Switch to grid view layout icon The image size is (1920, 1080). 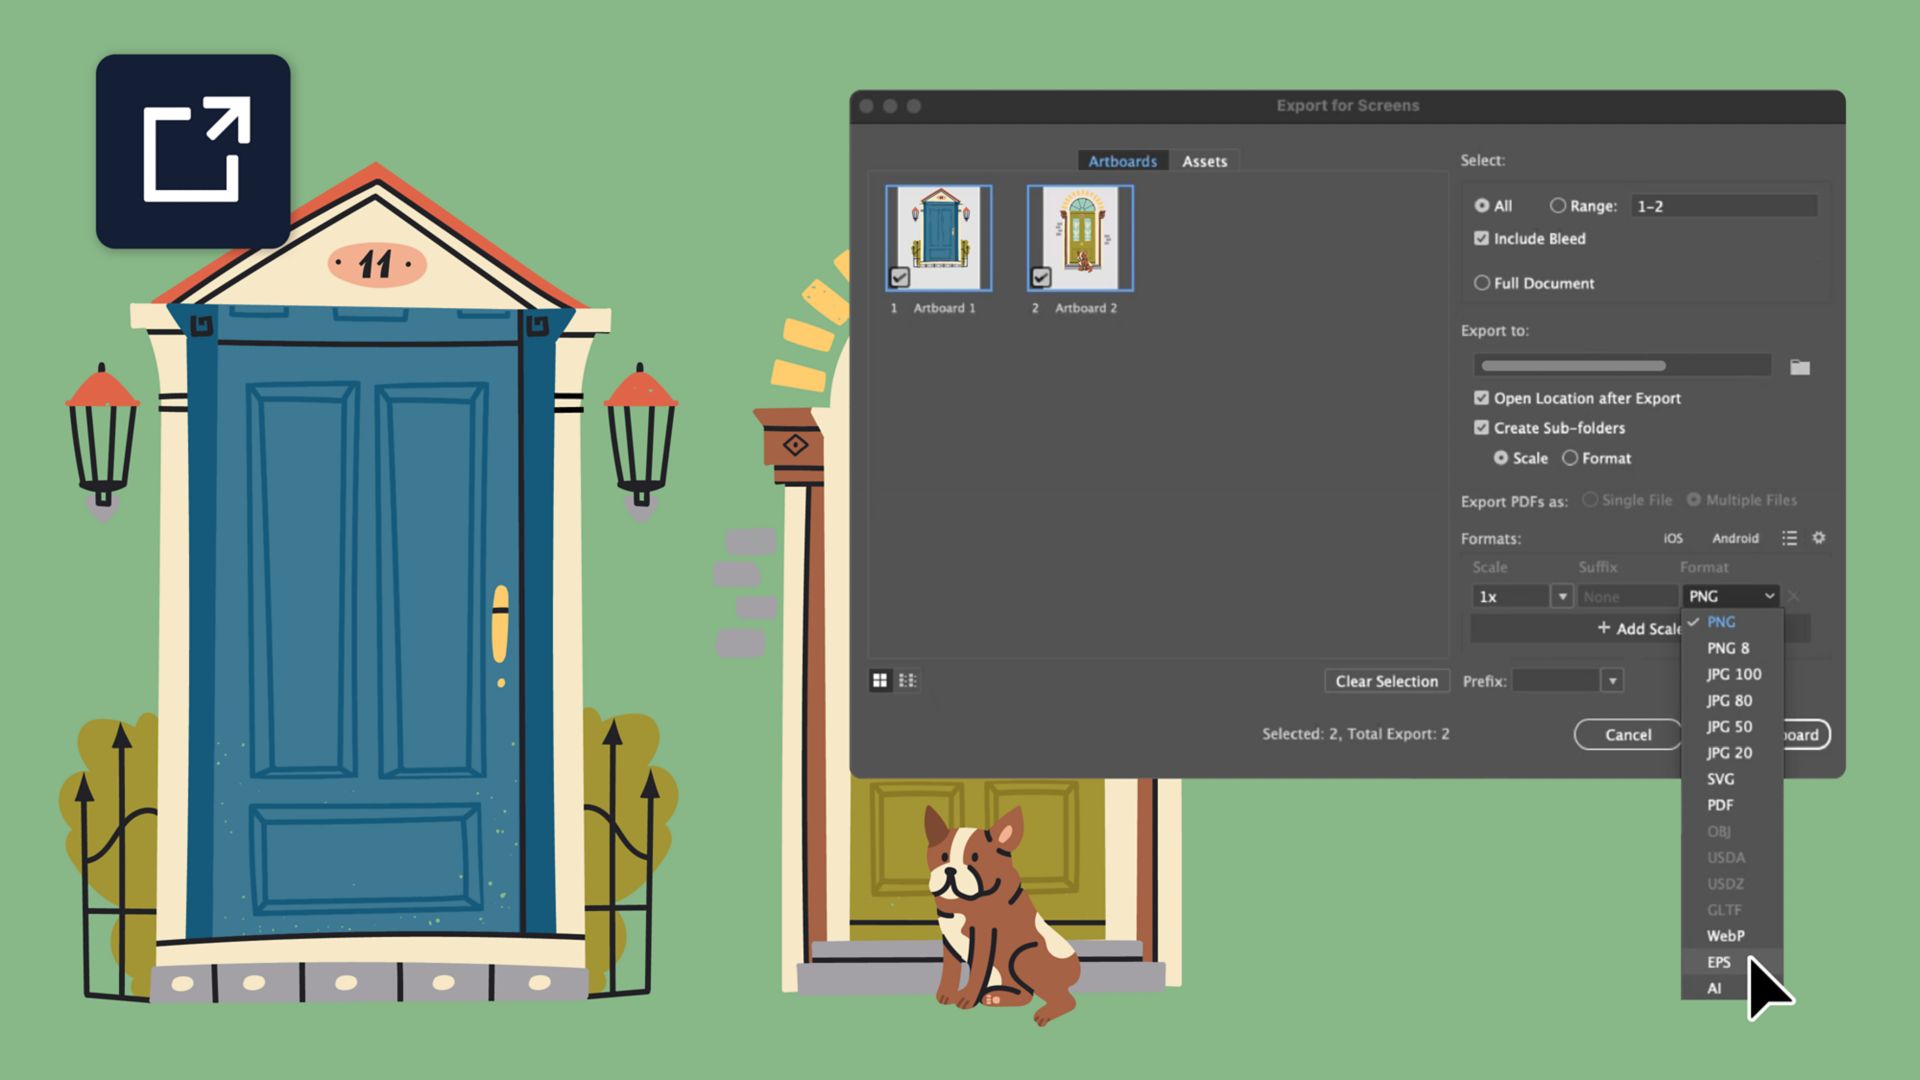coord(881,679)
